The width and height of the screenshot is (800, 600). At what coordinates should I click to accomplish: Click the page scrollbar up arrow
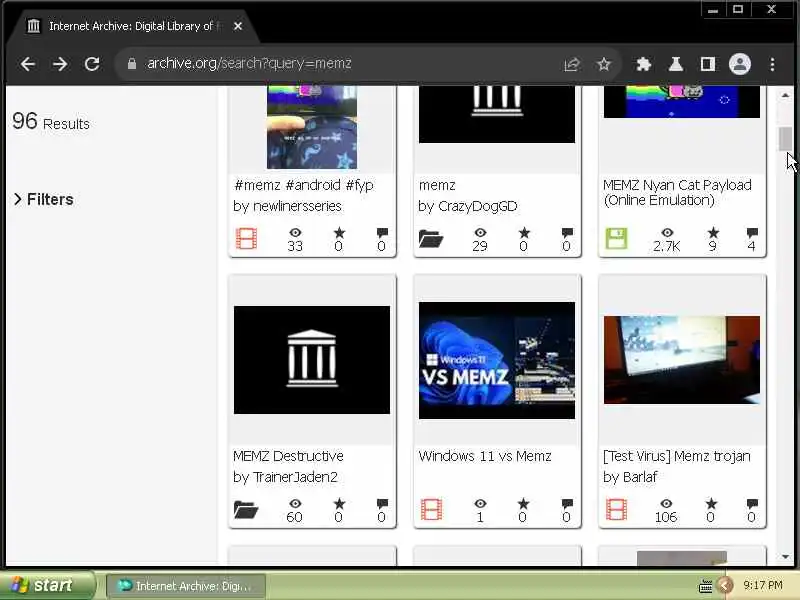(785, 95)
